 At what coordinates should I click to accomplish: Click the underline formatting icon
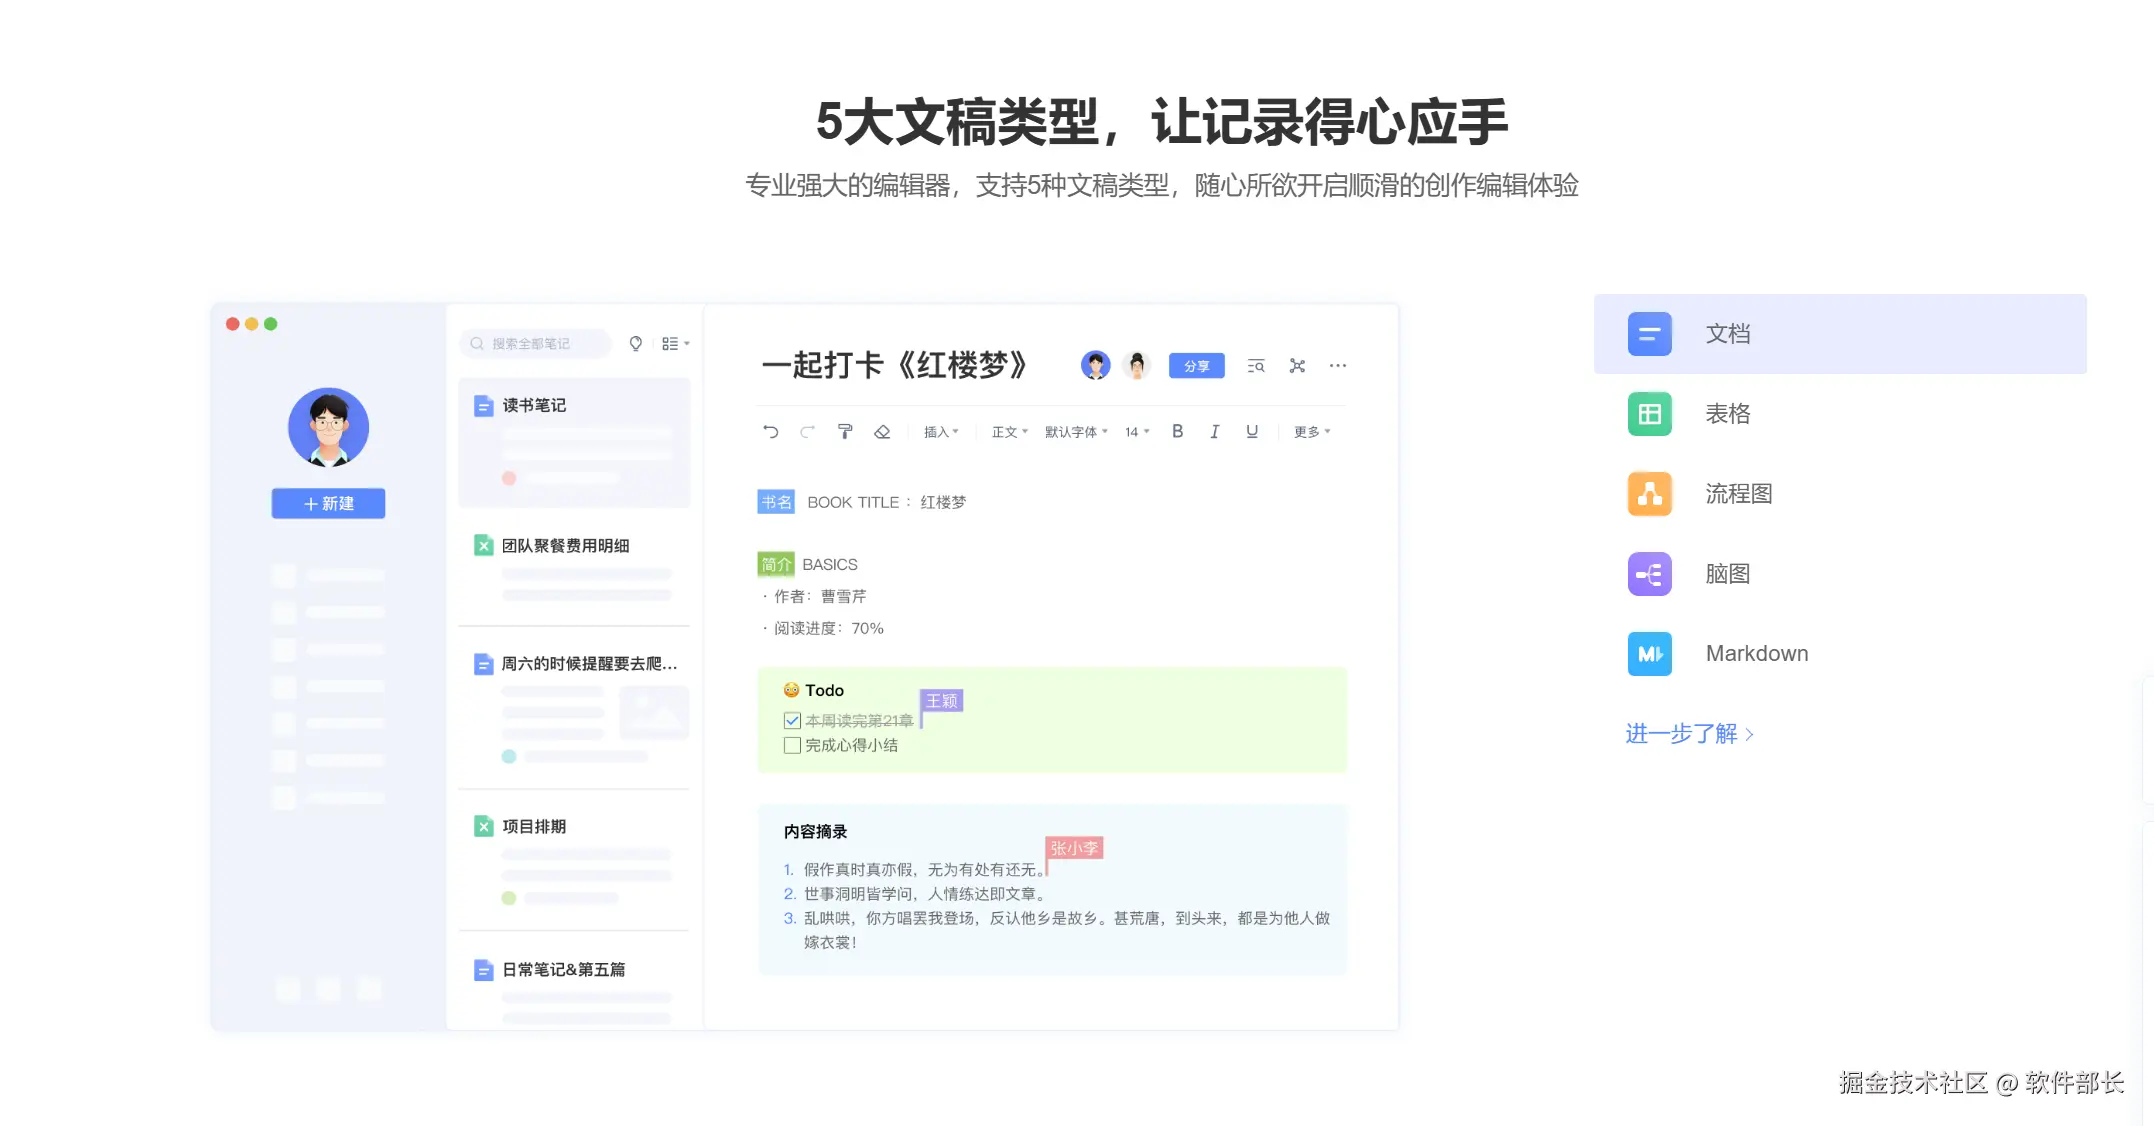click(x=1252, y=431)
